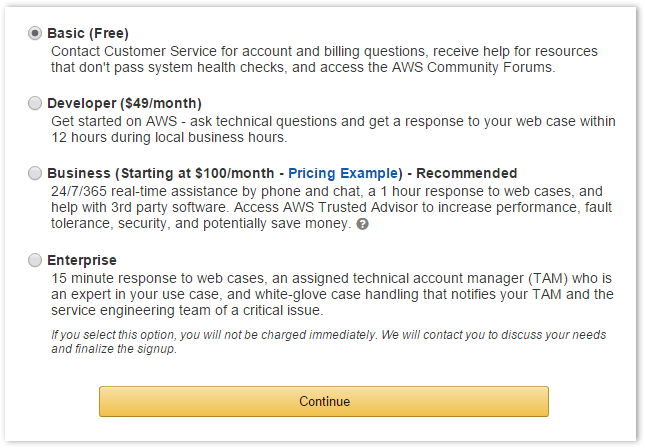Select the Basic (Free) radio button
The image size is (645, 448).
point(35,33)
